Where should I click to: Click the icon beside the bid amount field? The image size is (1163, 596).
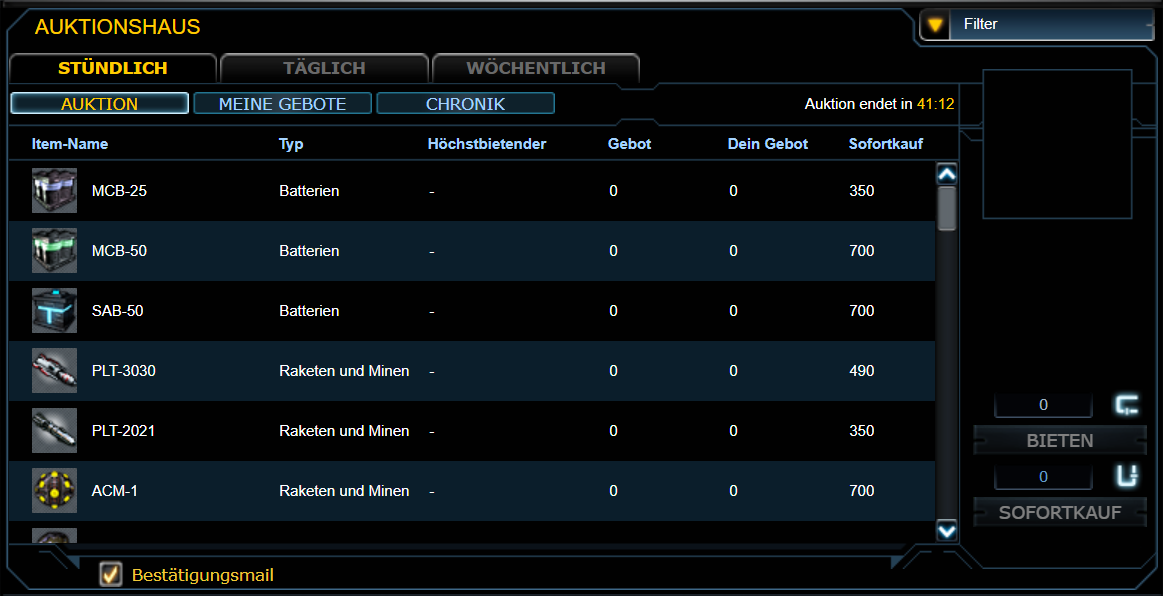[1127, 405]
